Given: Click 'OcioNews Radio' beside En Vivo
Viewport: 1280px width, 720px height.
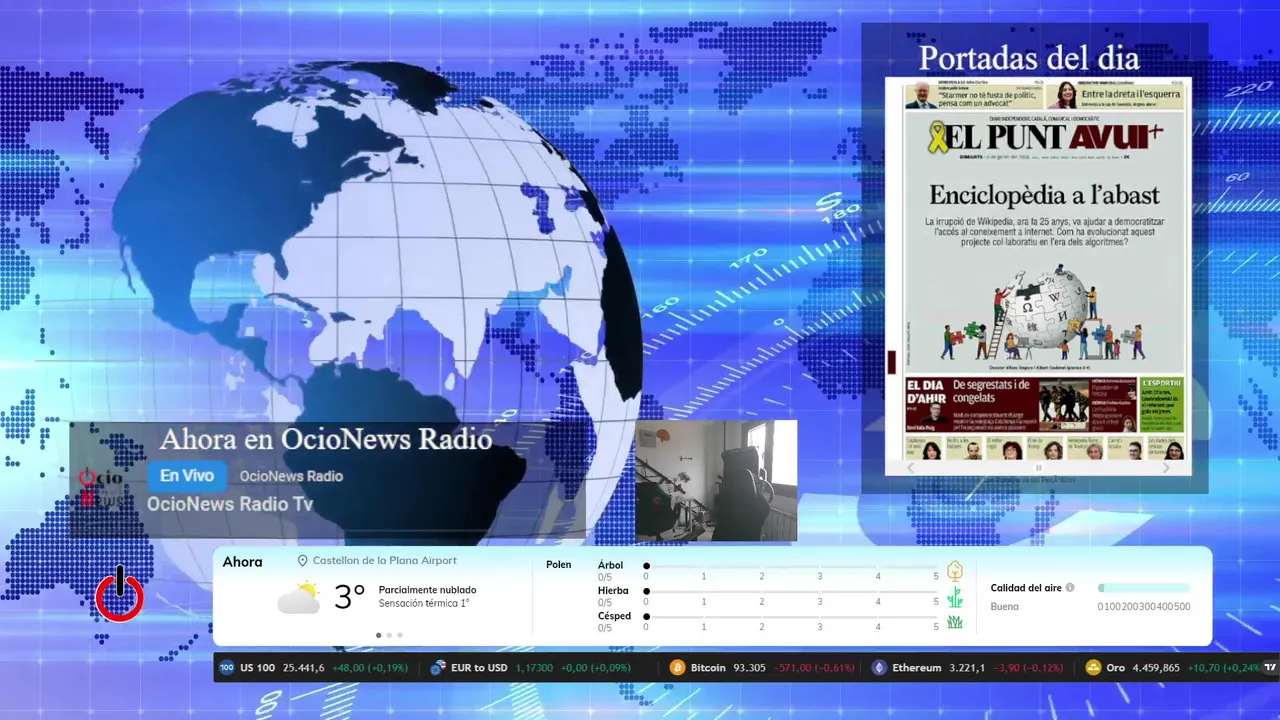Looking at the screenshot, I should [x=291, y=476].
